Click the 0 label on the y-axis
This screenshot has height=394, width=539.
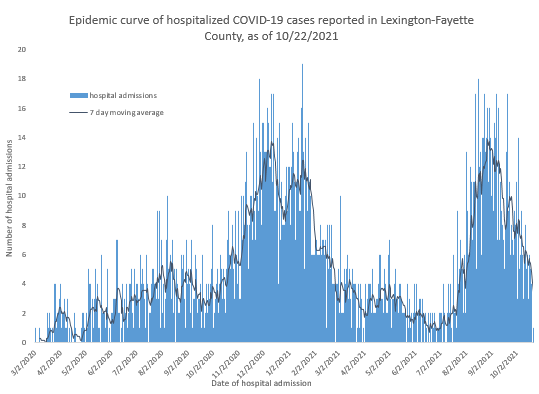pos(24,342)
